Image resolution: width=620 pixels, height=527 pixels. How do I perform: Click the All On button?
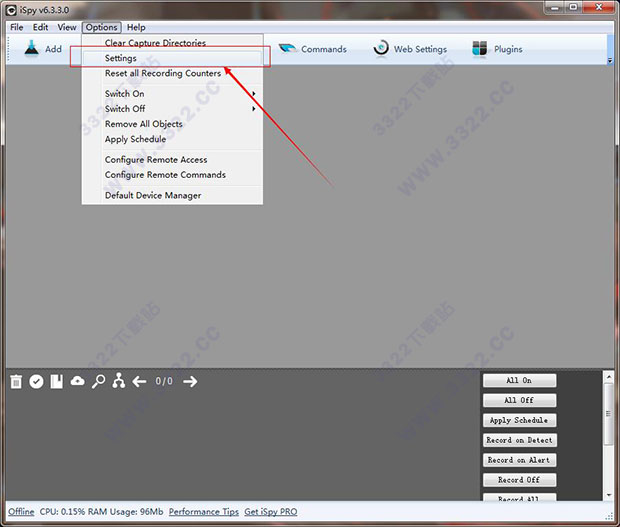tap(519, 380)
